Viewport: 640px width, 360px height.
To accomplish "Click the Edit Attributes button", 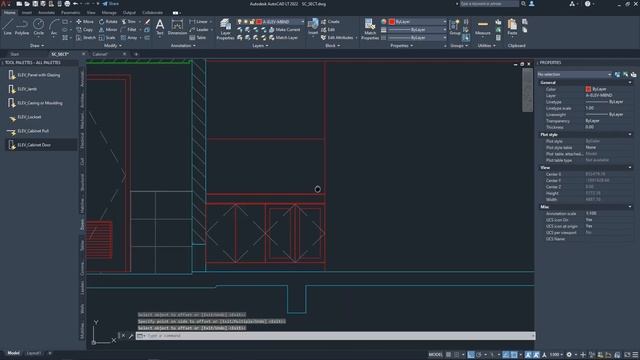I will 337,38.
